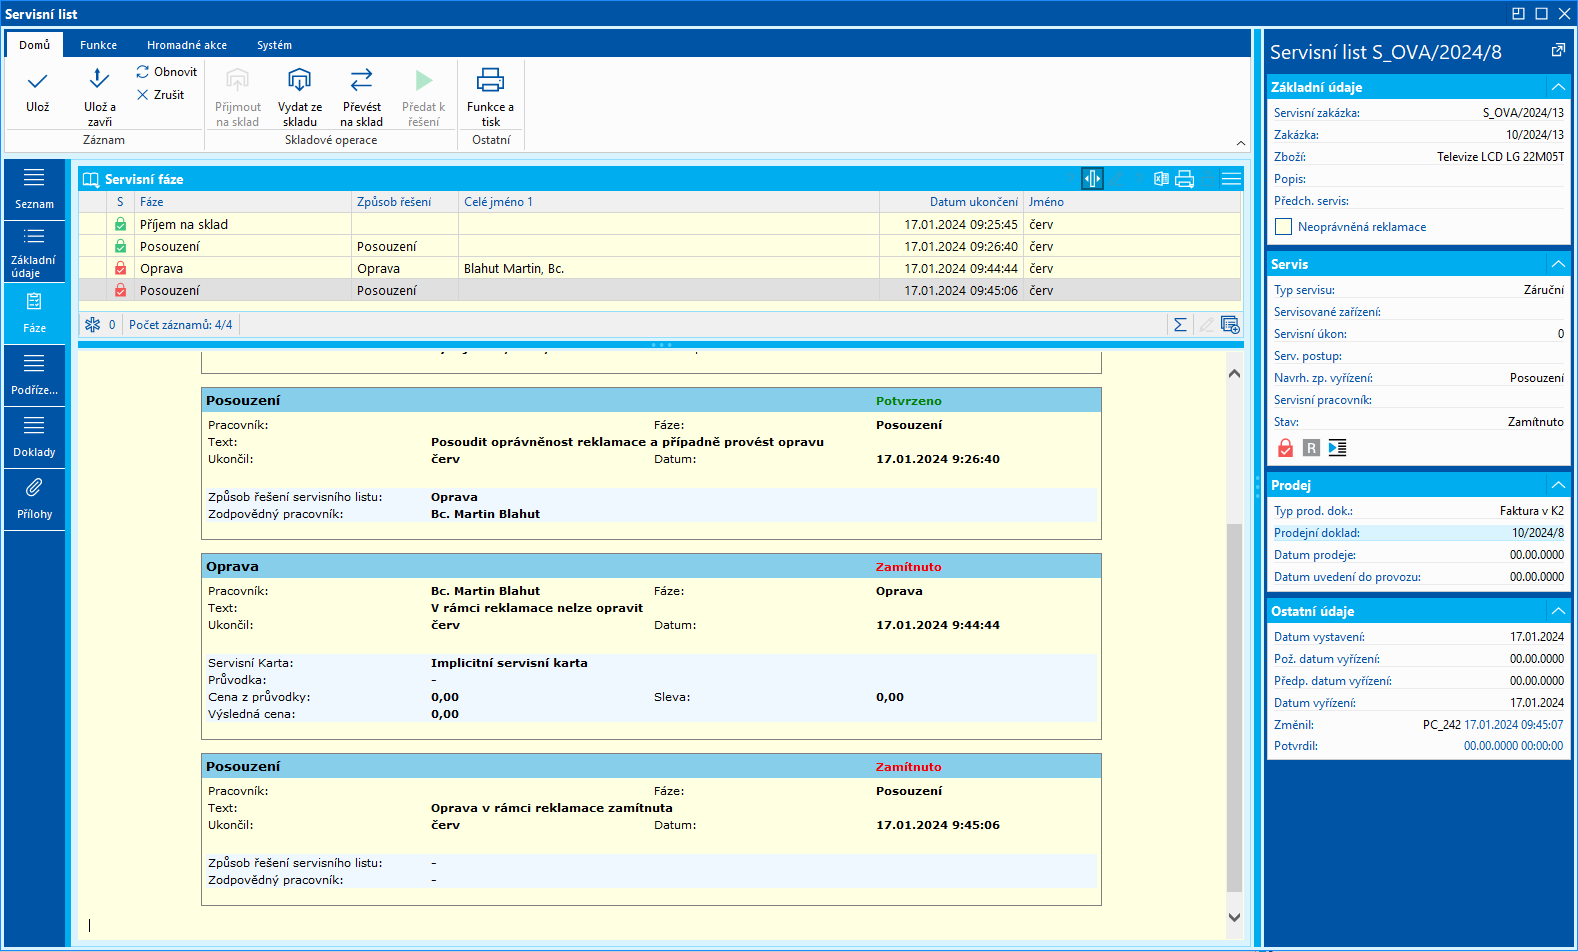Screen dimensions: 1578x952
Task: Click the Ulož save icon
Action: pyautogui.click(x=38, y=82)
